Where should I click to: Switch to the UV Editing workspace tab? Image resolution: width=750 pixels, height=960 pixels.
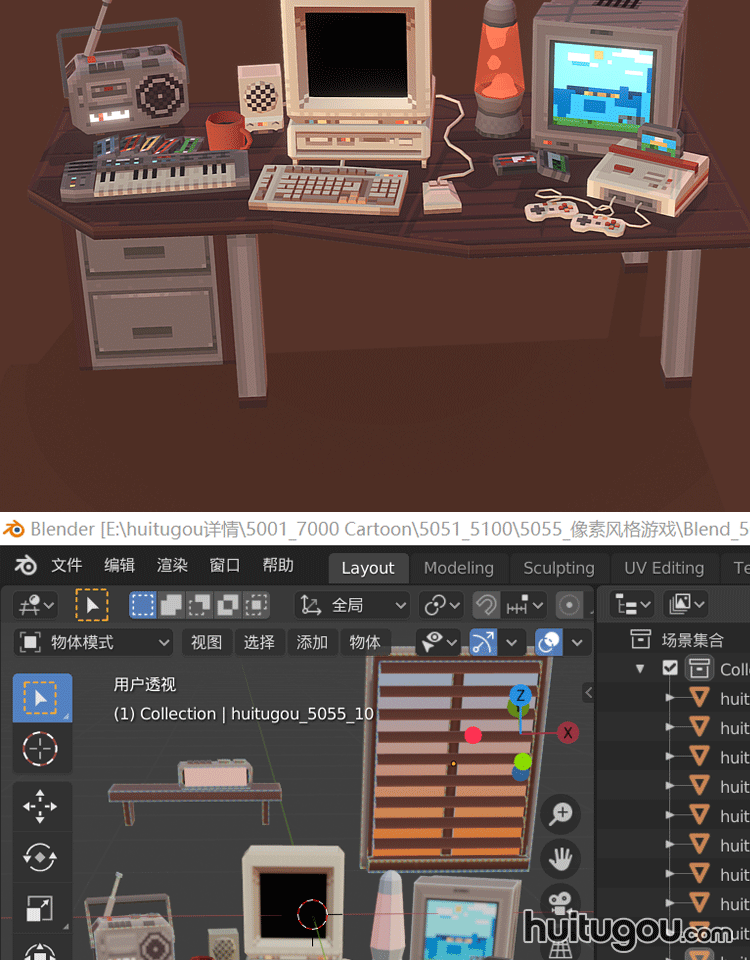tap(664, 568)
